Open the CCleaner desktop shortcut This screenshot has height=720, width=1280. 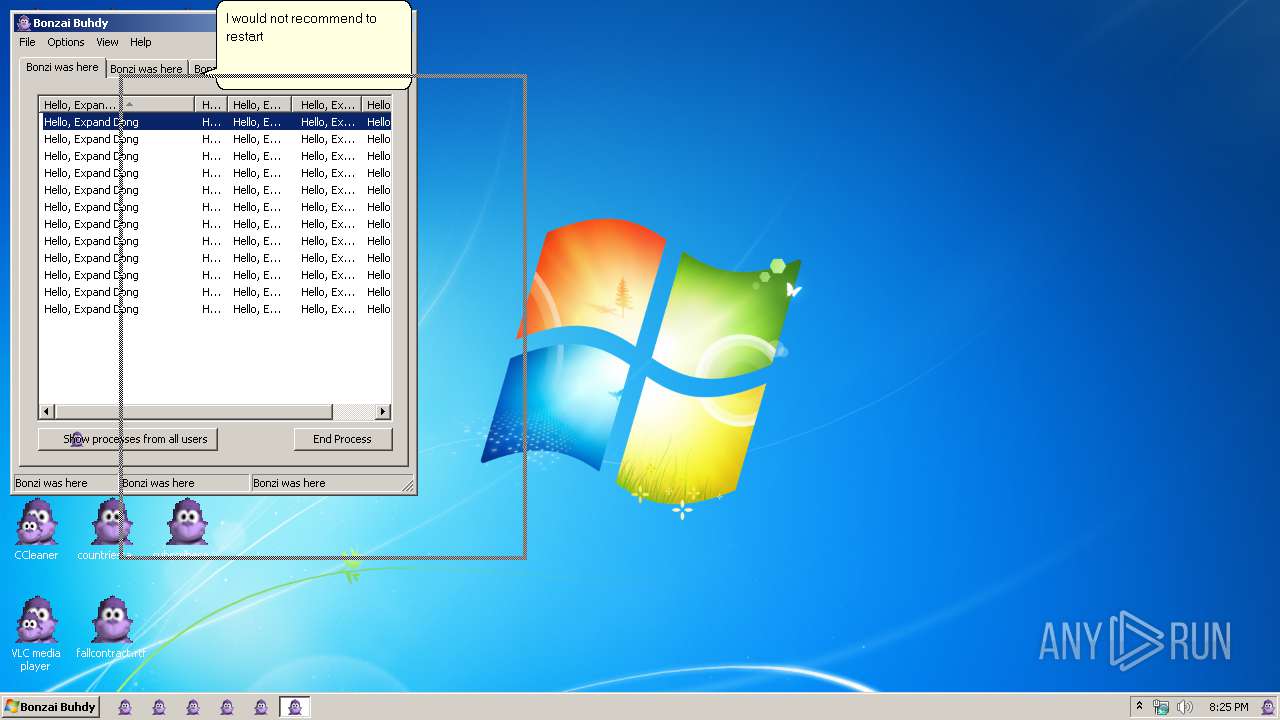tap(37, 530)
